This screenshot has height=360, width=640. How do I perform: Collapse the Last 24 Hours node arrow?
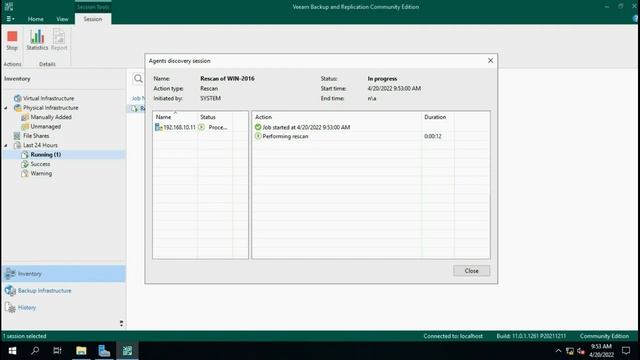(x=6, y=146)
